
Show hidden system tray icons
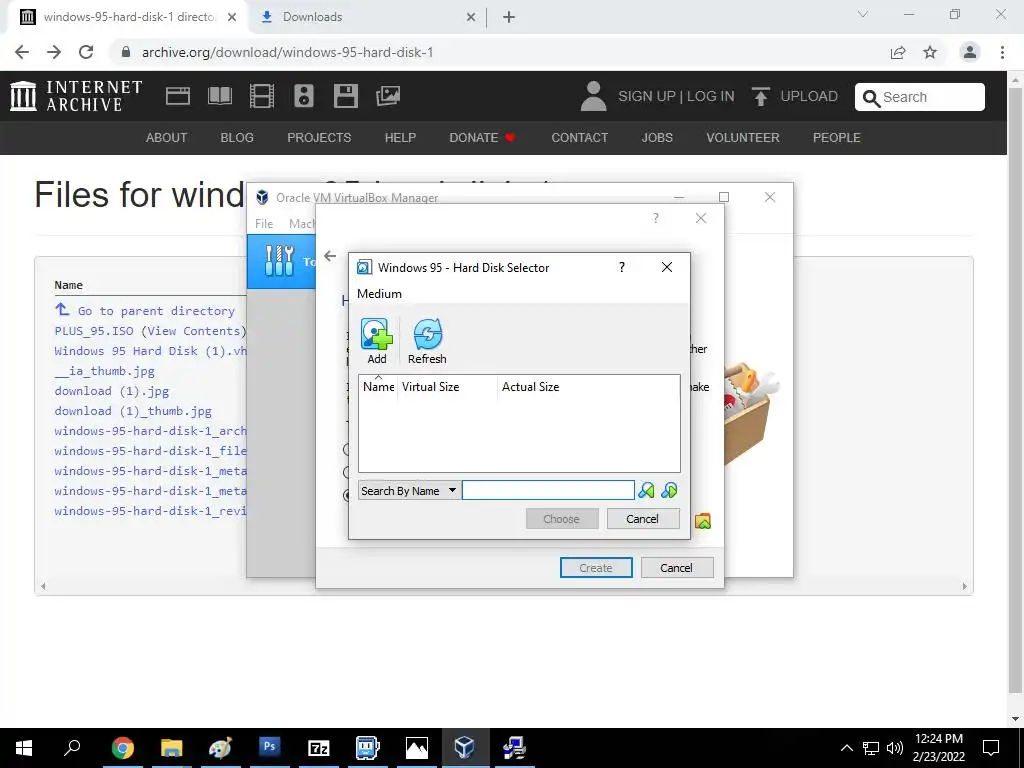tap(846, 748)
